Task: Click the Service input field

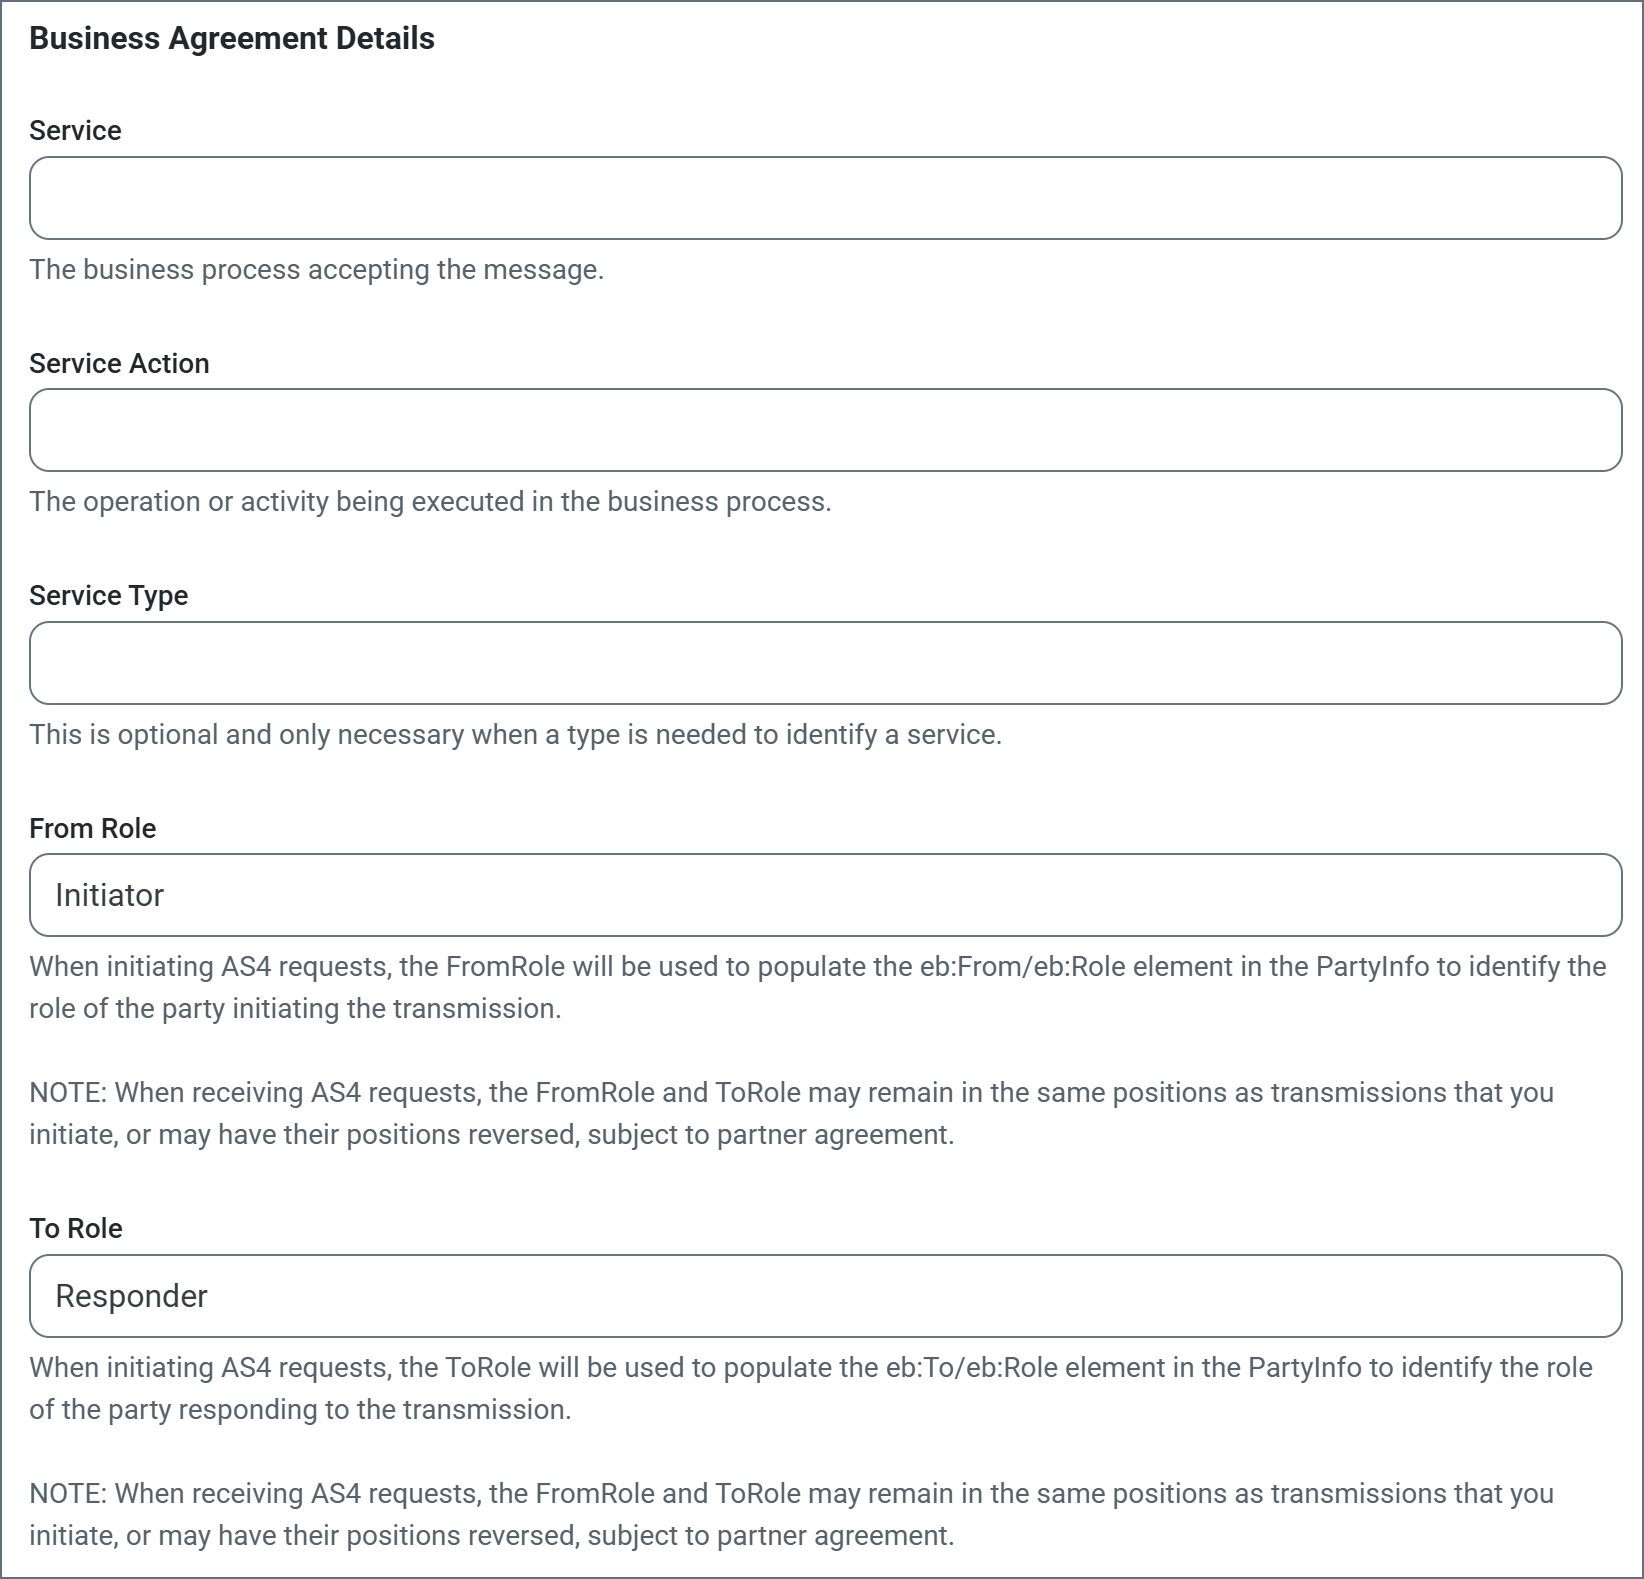Action: (x=825, y=198)
